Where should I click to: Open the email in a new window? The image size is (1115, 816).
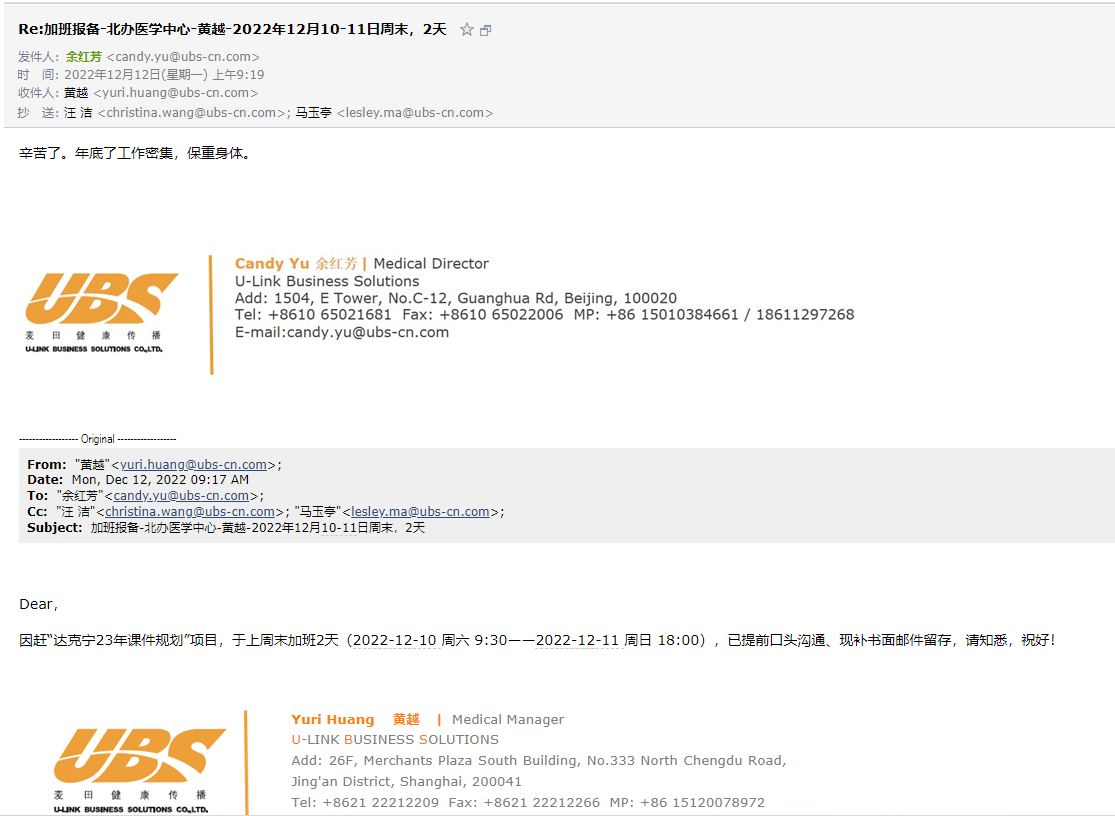pos(486,30)
